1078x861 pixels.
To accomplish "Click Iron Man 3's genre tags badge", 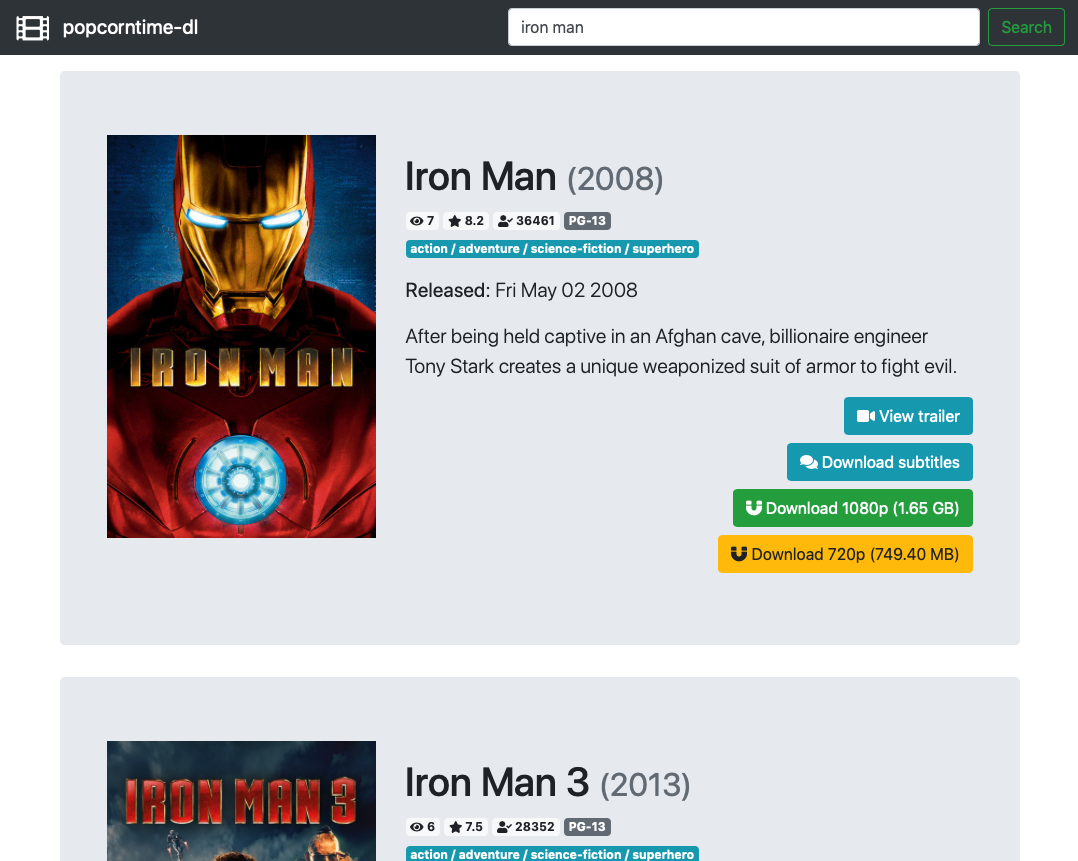I will [x=552, y=854].
